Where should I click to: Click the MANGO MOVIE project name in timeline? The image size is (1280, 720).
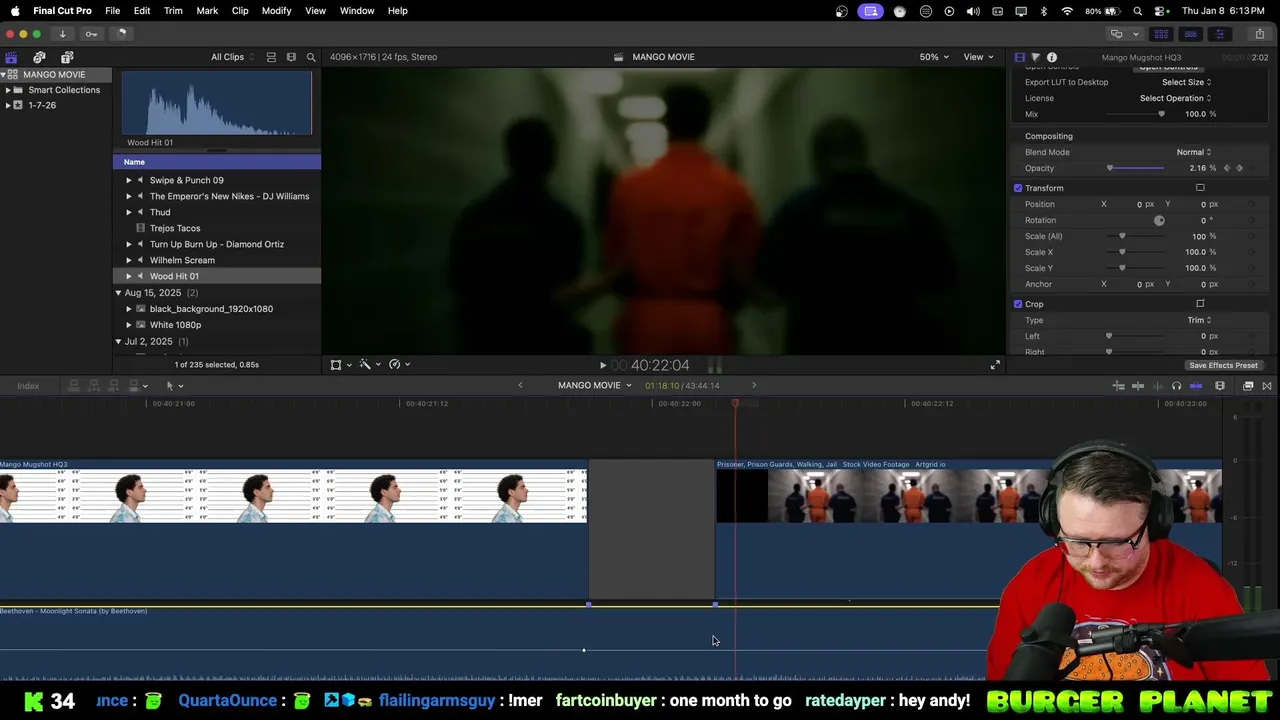[x=589, y=386]
